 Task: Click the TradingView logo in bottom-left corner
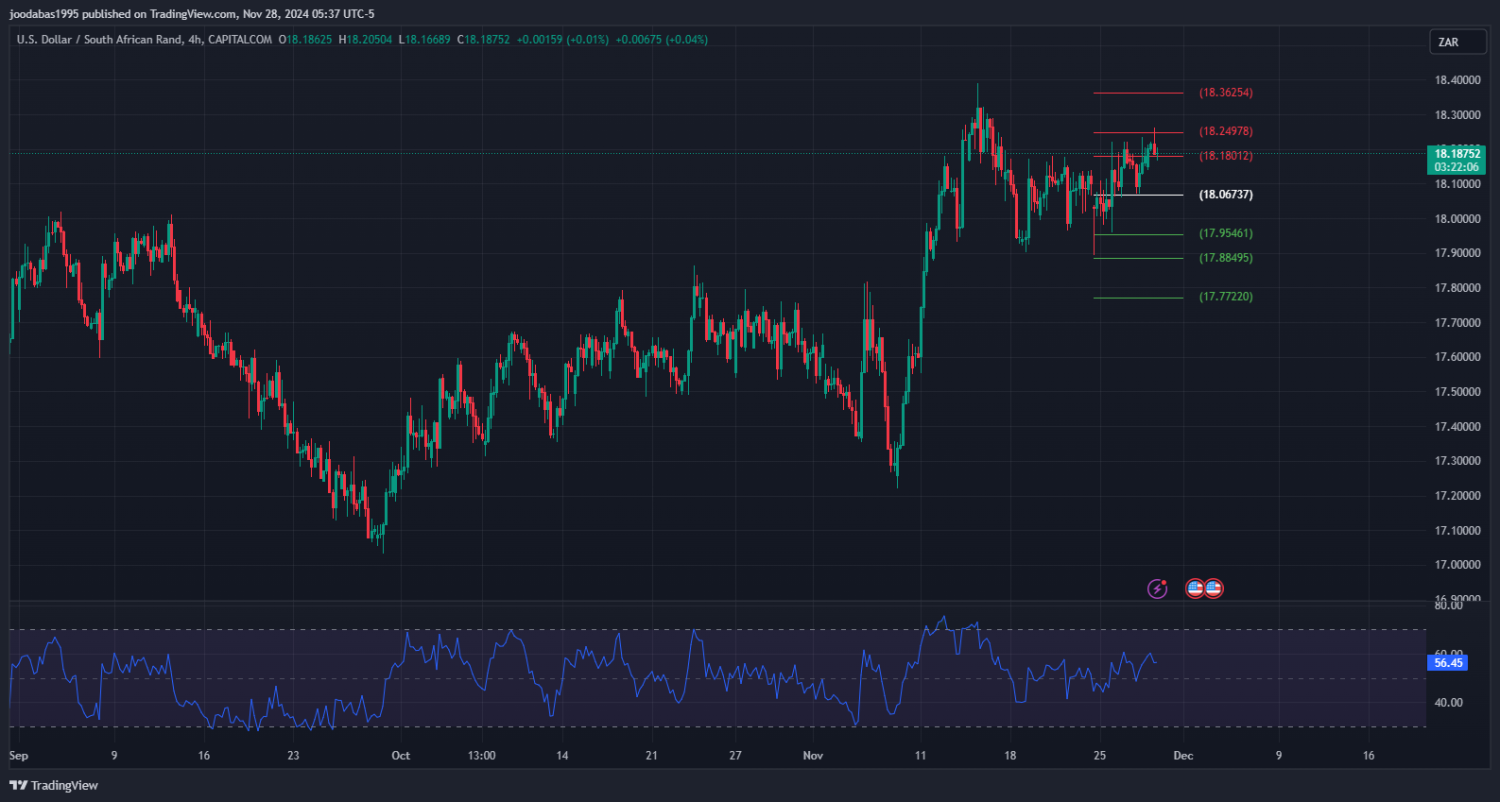pos(54,785)
